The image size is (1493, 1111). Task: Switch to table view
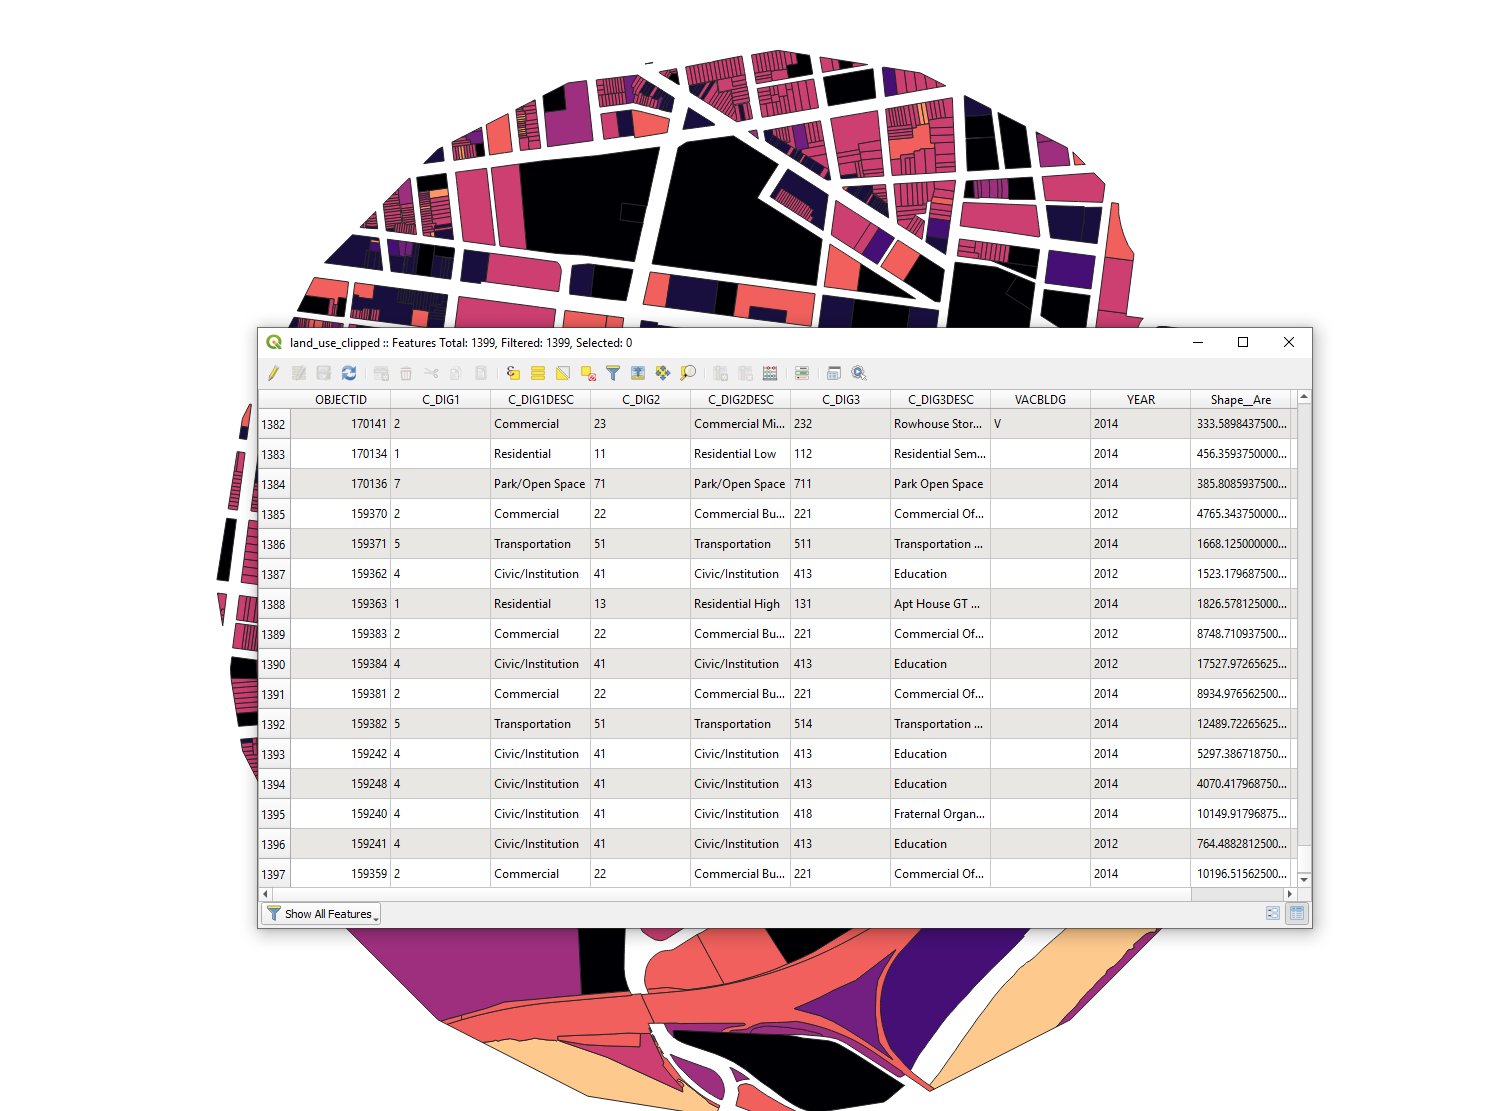(1297, 913)
